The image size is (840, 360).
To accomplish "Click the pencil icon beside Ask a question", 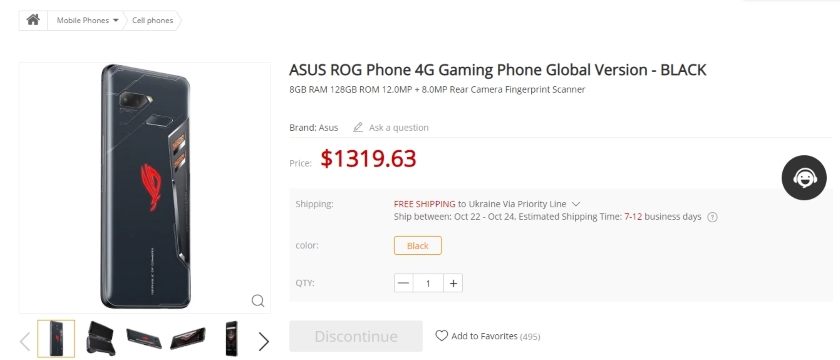I will (357, 128).
